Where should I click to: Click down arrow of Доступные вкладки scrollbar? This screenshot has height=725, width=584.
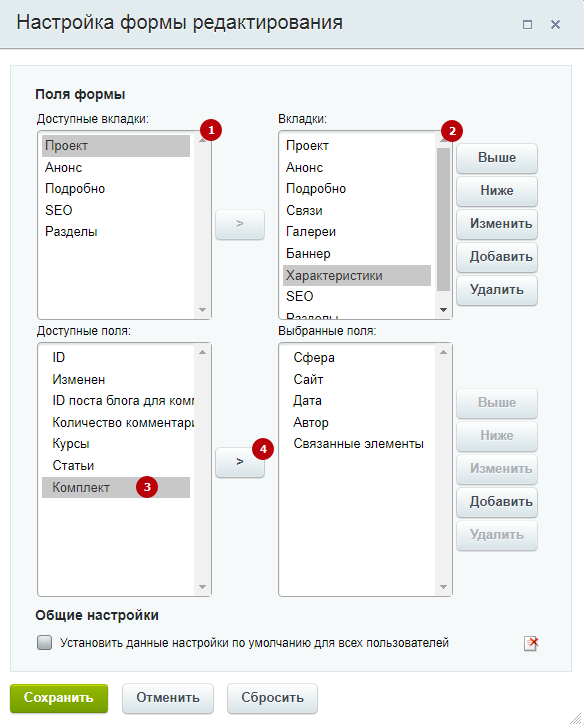[x=202, y=310]
